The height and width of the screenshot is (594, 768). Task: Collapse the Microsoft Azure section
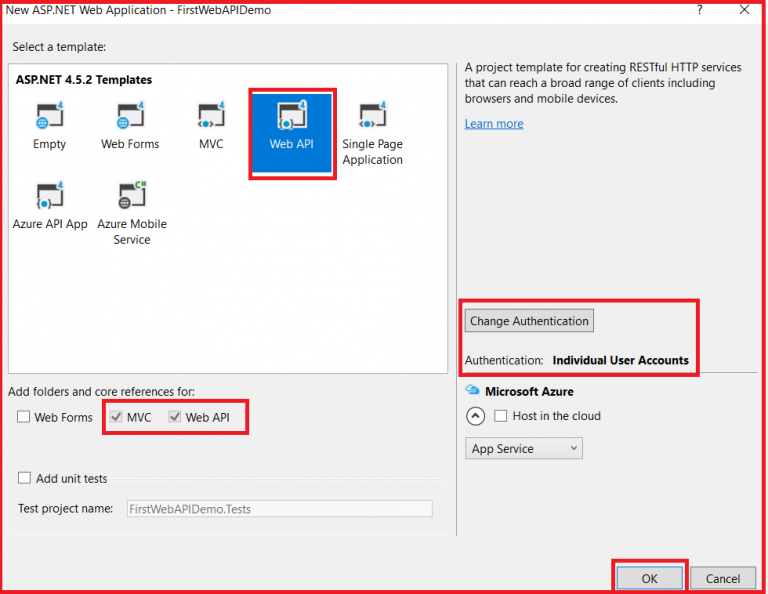[x=475, y=416]
